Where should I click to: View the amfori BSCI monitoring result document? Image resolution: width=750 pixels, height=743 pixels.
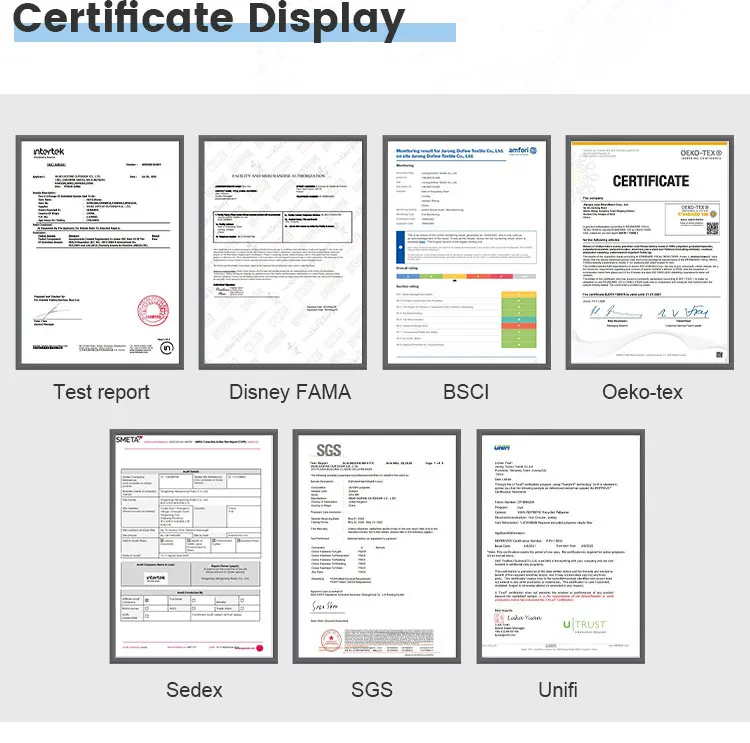[466, 252]
